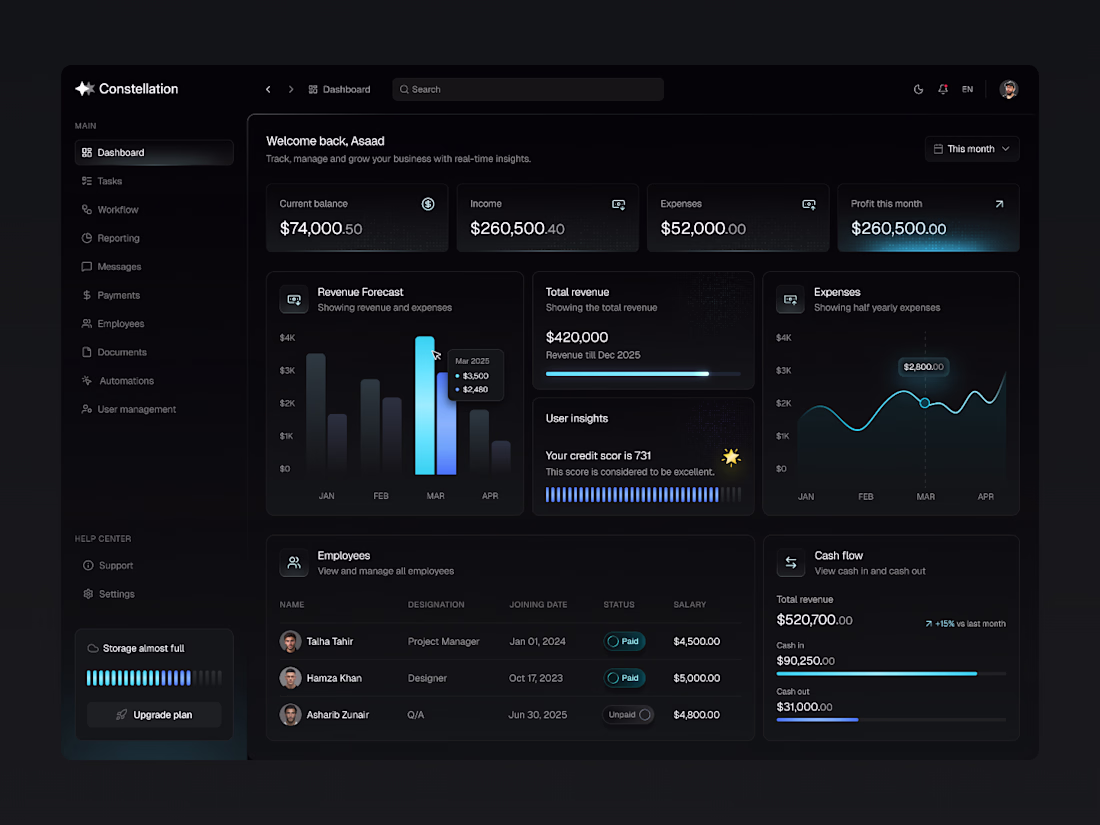Click the Dashboard breadcrumb grid icon

coord(313,89)
